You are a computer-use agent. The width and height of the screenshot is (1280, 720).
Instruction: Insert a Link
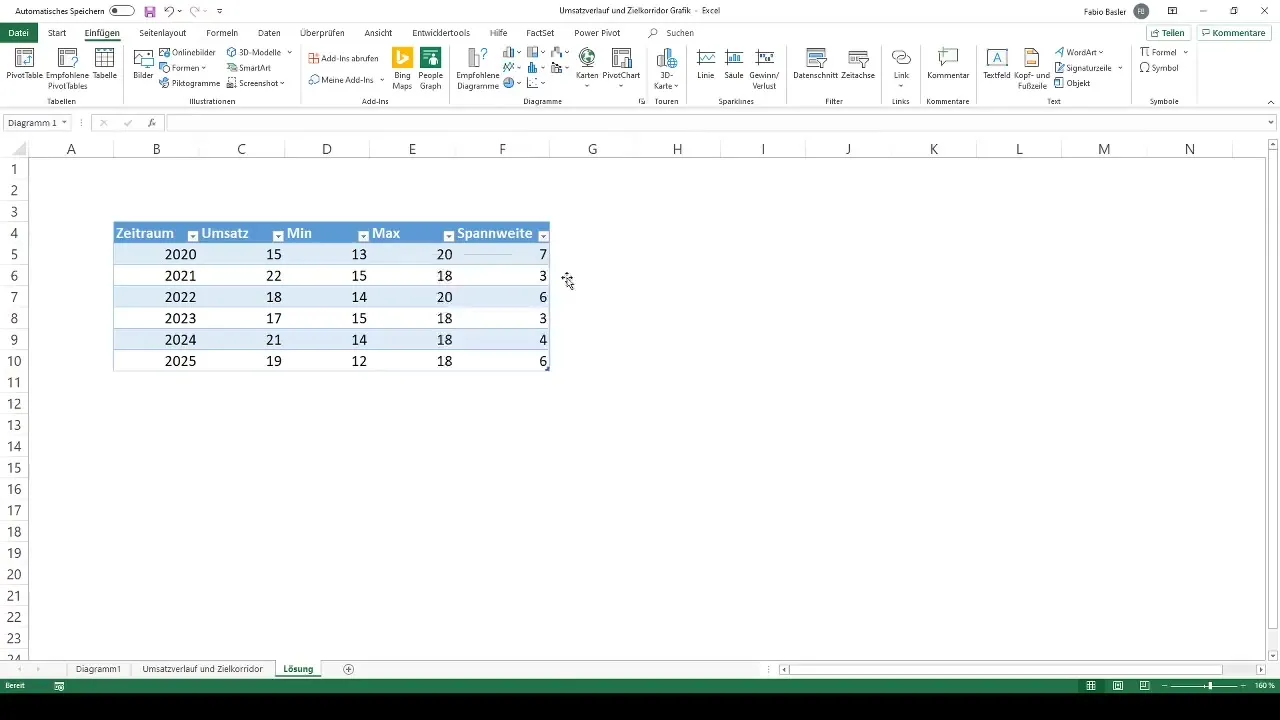901,66
